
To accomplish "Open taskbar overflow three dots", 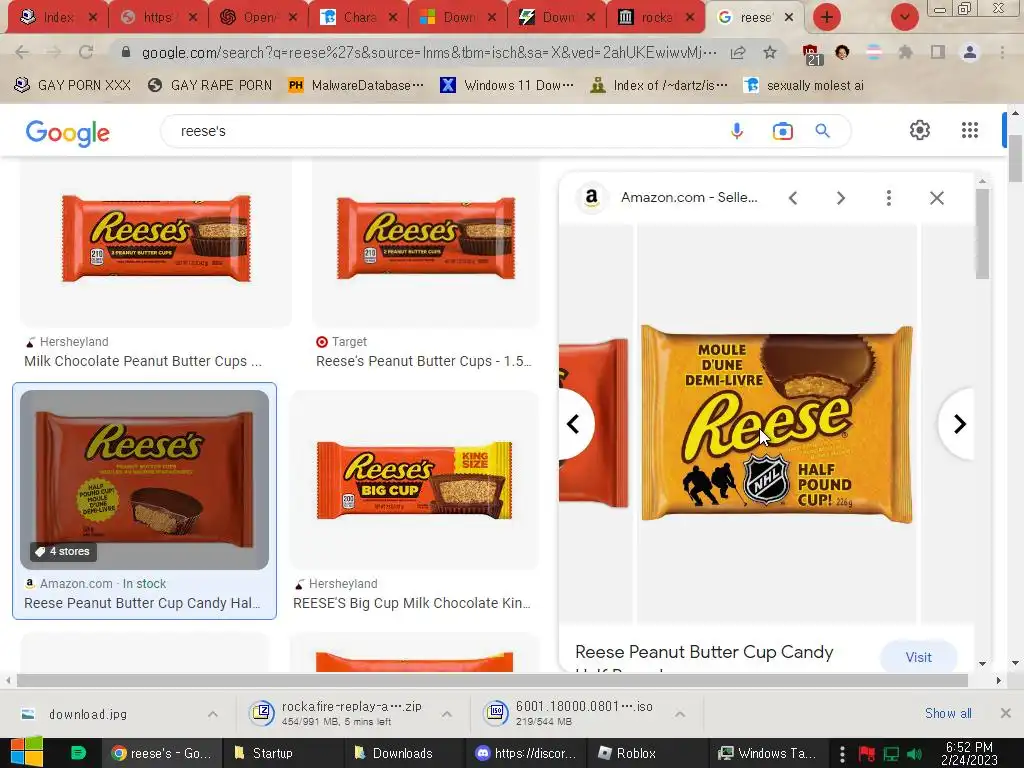I will (x=842, y=754).
